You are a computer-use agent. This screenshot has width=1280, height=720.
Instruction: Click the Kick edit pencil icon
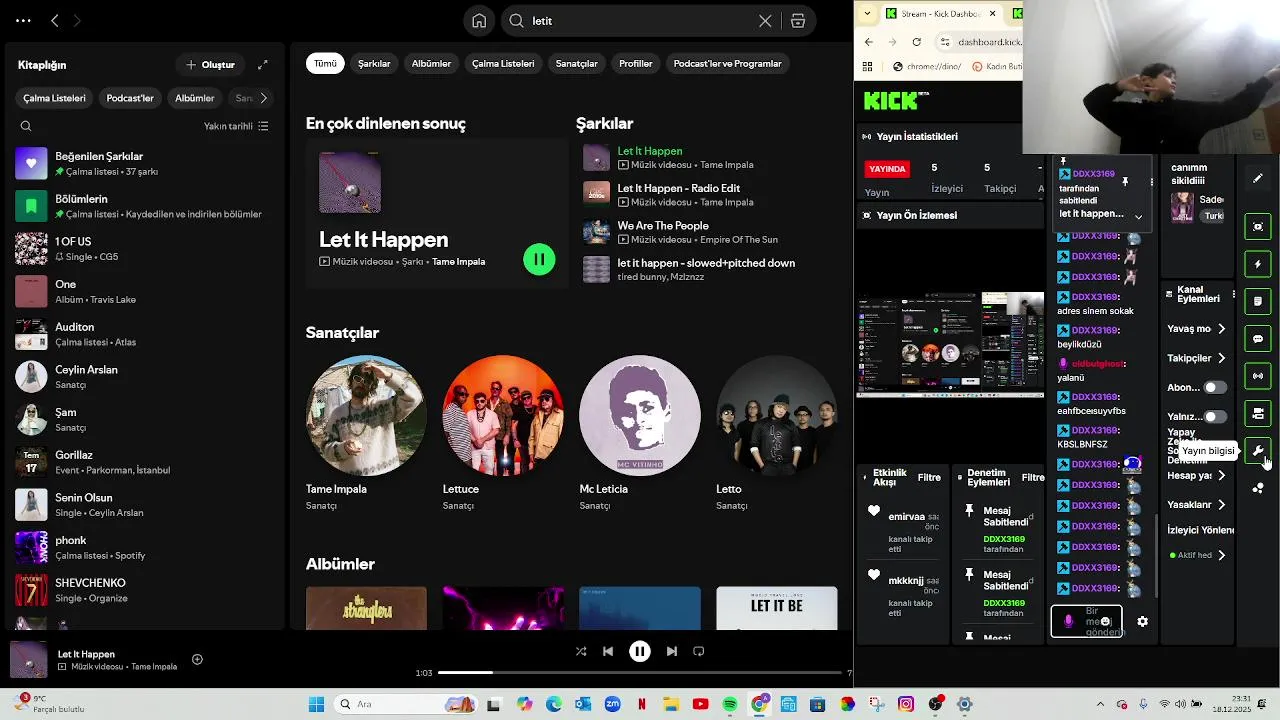[x=1258, y=178]
